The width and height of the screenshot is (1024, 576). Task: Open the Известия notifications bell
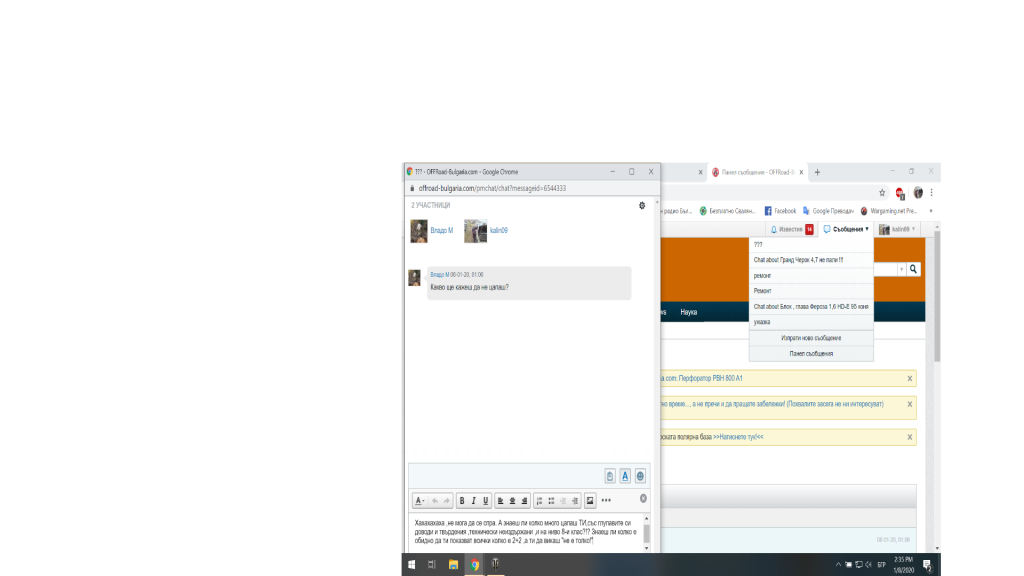click(x=791, y=229)
